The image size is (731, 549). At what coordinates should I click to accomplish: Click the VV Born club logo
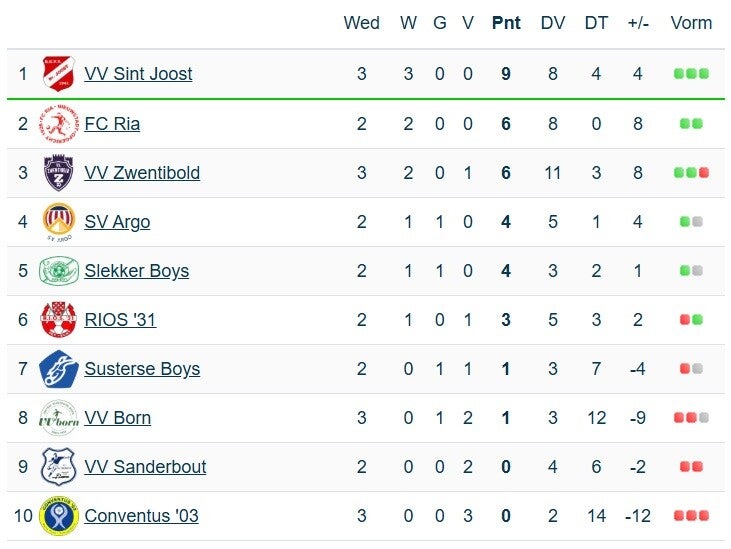tap(59, 418)
